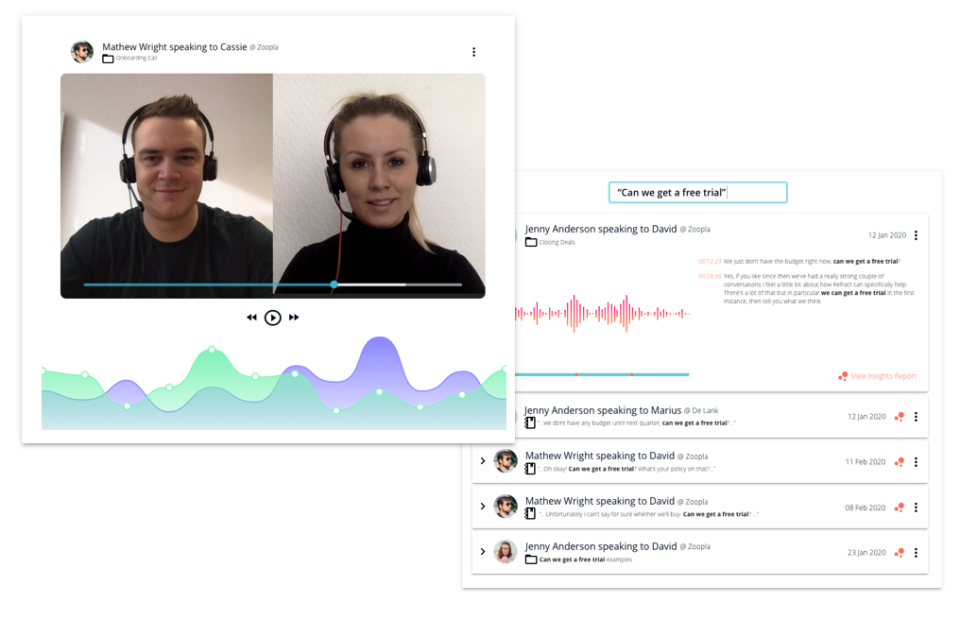Click the Onboarding Call folder icon

point(108,59)
